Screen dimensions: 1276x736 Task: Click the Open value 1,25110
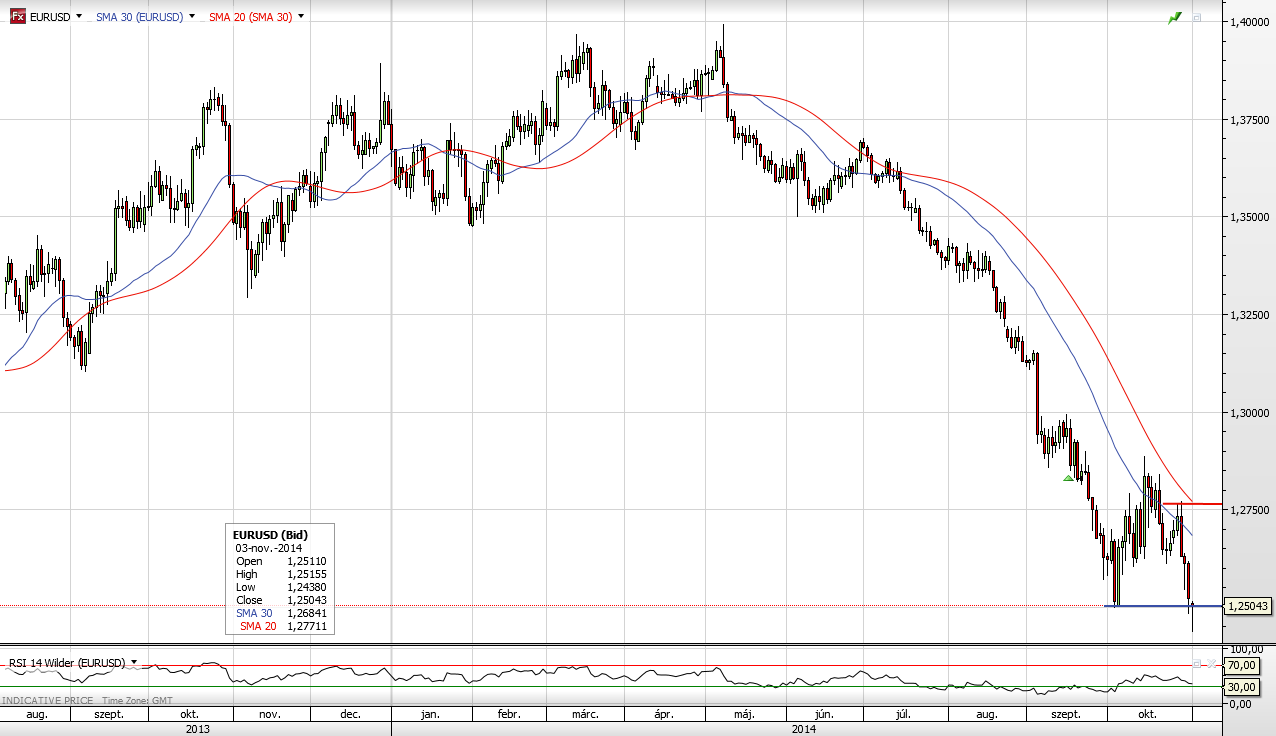[306, 561]
